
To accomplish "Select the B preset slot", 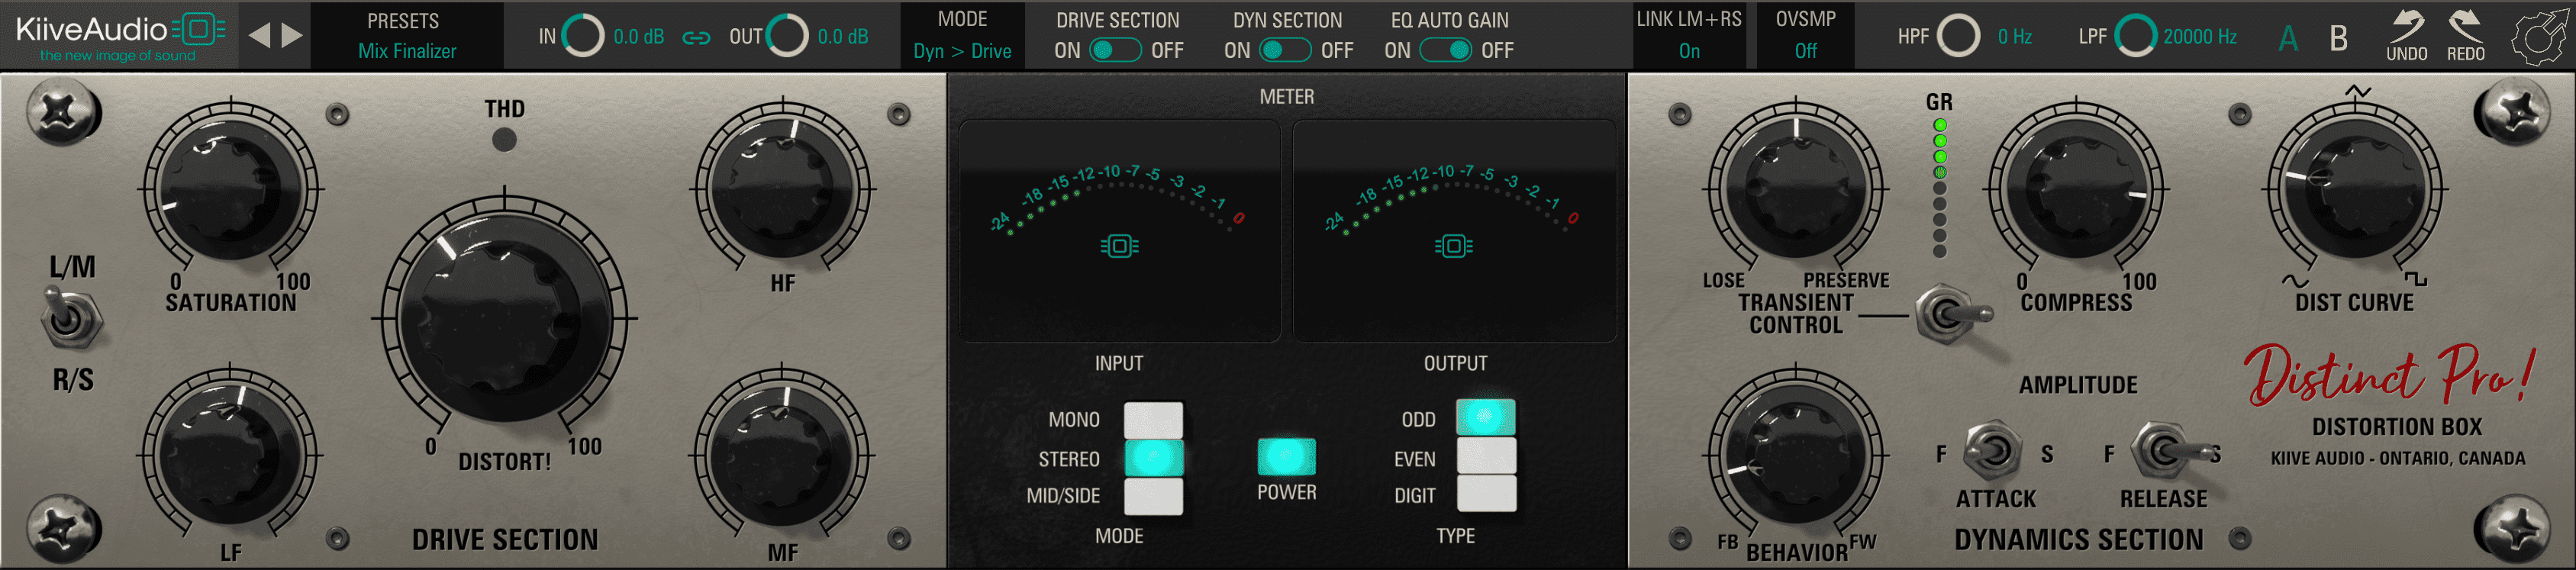I will click(x=2338, y=39).
